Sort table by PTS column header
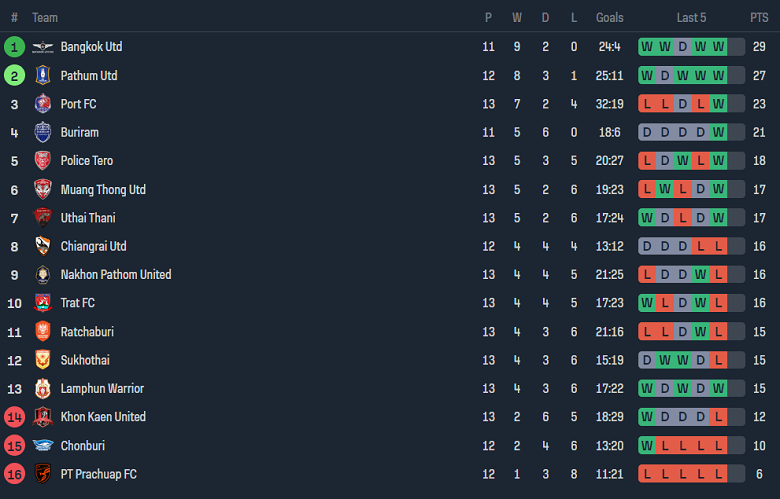Viewport: 780px width, 499px height. (x=759, y=18)
